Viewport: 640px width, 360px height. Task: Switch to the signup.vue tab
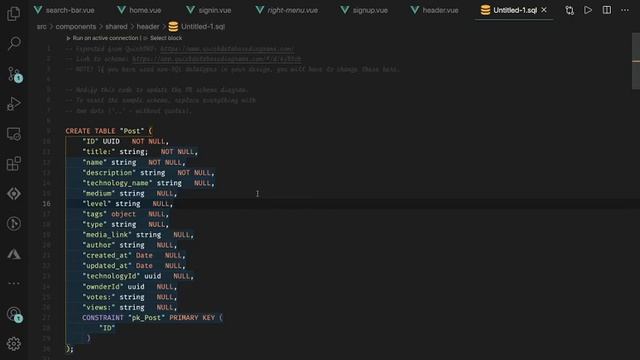click(364, 10)
